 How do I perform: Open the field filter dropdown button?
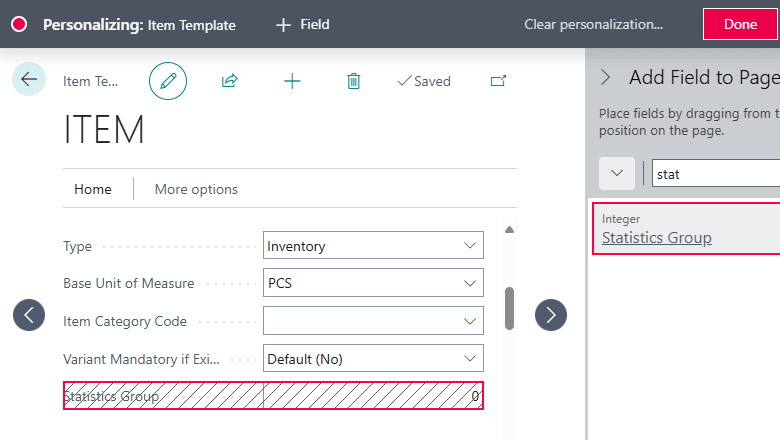[617, 173]
